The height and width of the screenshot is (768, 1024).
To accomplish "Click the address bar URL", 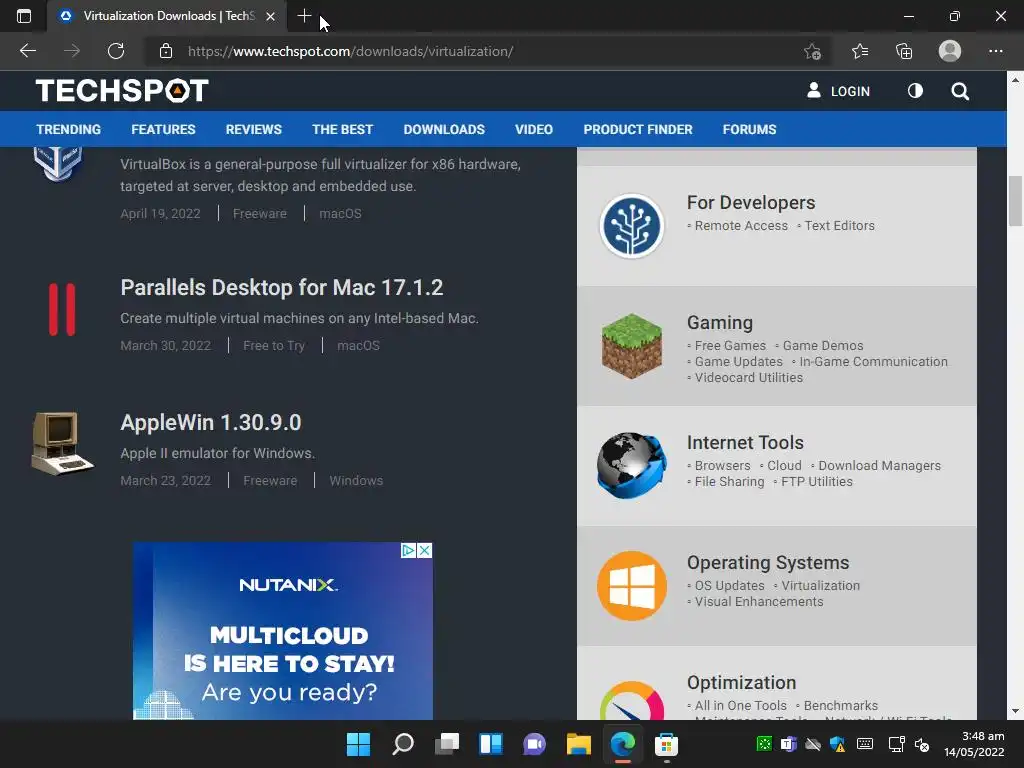I will [351, 51].
